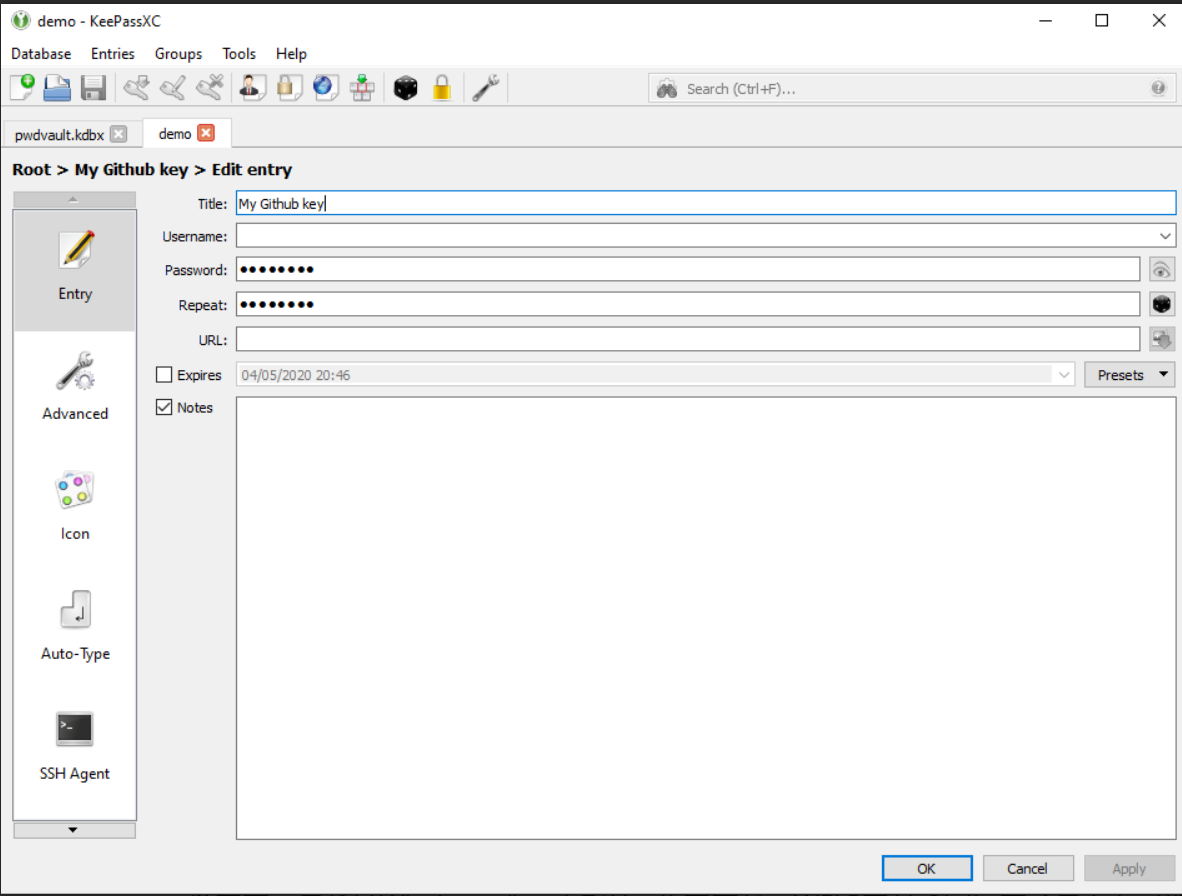The height and width of the screenshot is (896, 1182).
Task: Click into the Password field
Action: (x=687, y=270)
